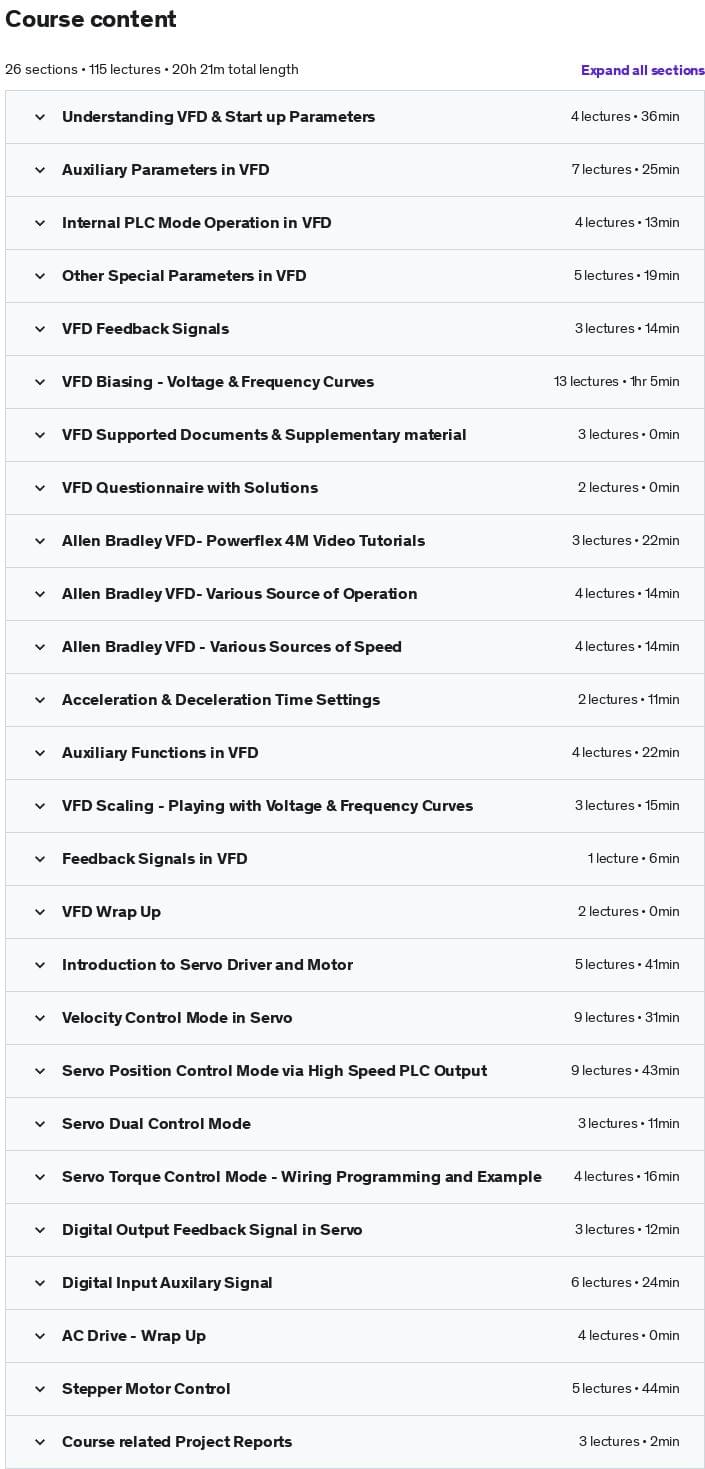Open the Other Special Parameters in VFD section
The width and height of the screenshot is (705, 1469).
pos(184,276)
